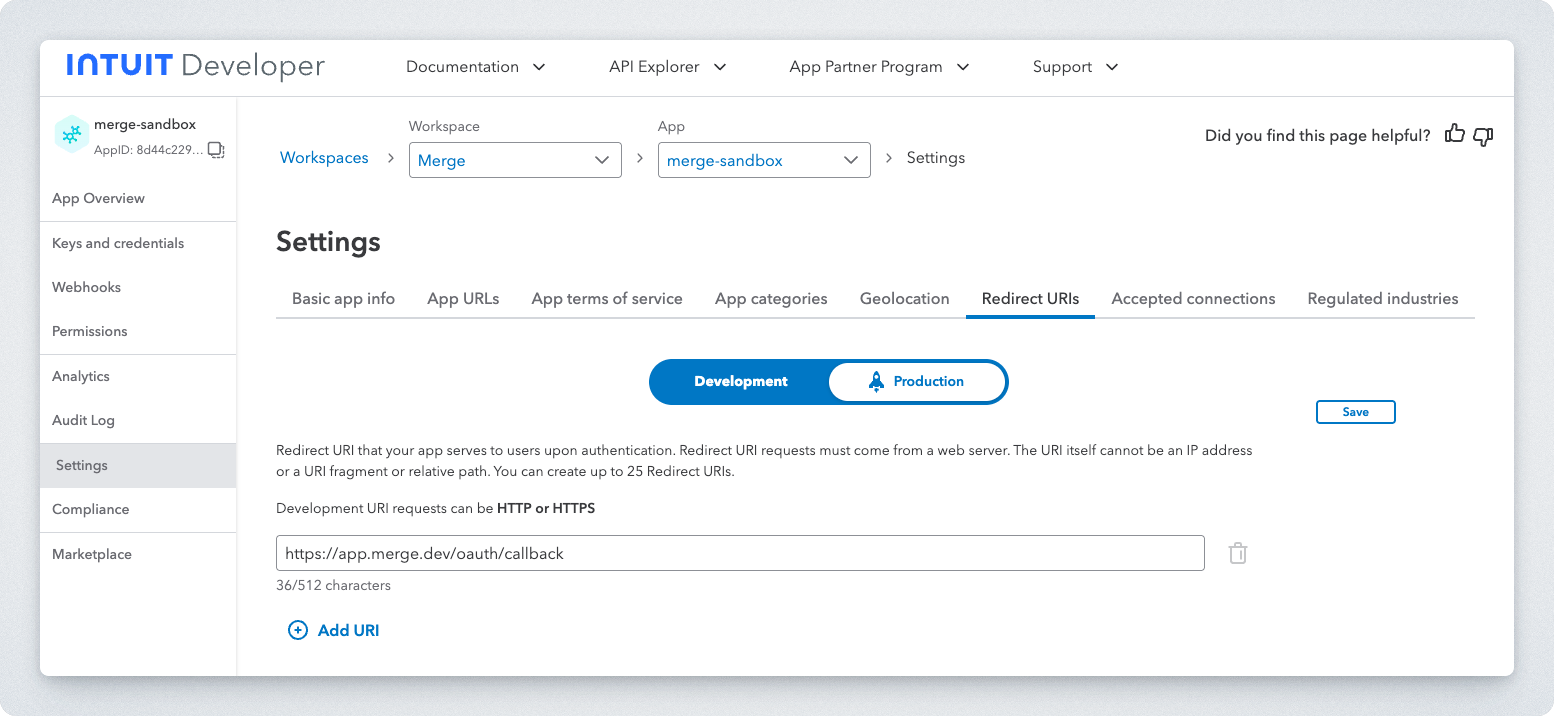Switch to the Accepted connections tab
The width and height of the screenshot is (1554, 716).
pos(1193,298)
